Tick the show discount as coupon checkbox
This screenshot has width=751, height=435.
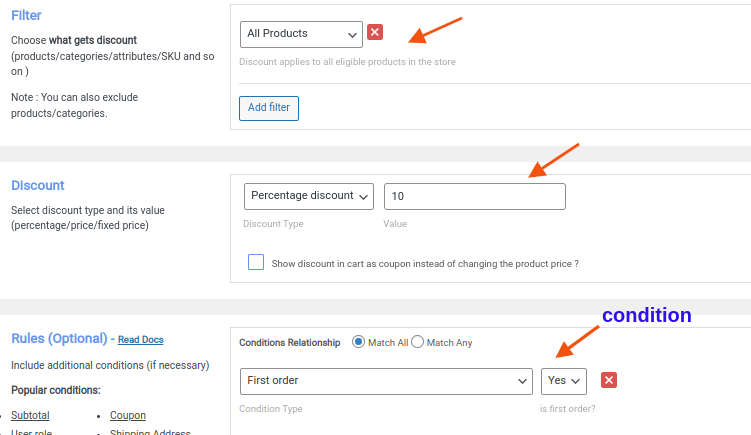point(256,262)
